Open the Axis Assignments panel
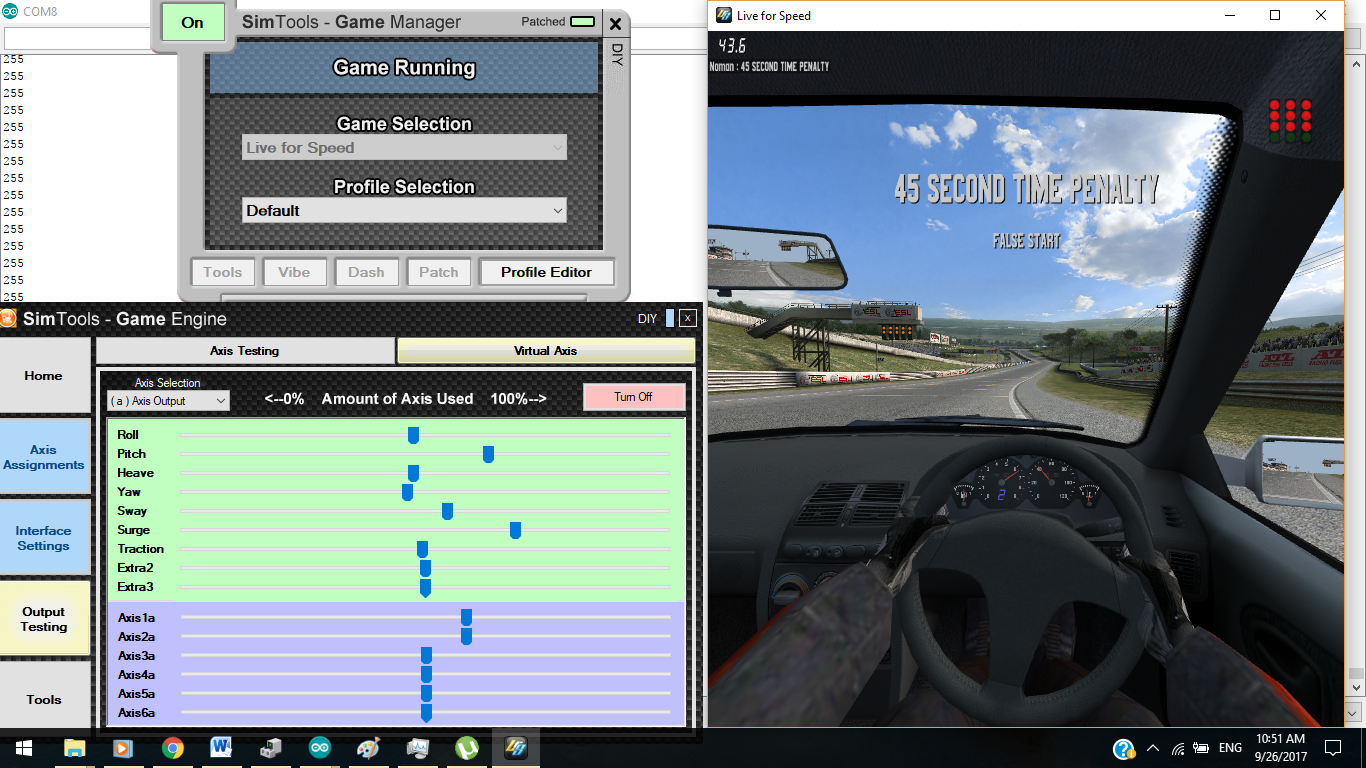Image resolution: width=1366 pixels, height=768 pixels. click(x=45, y=456)
